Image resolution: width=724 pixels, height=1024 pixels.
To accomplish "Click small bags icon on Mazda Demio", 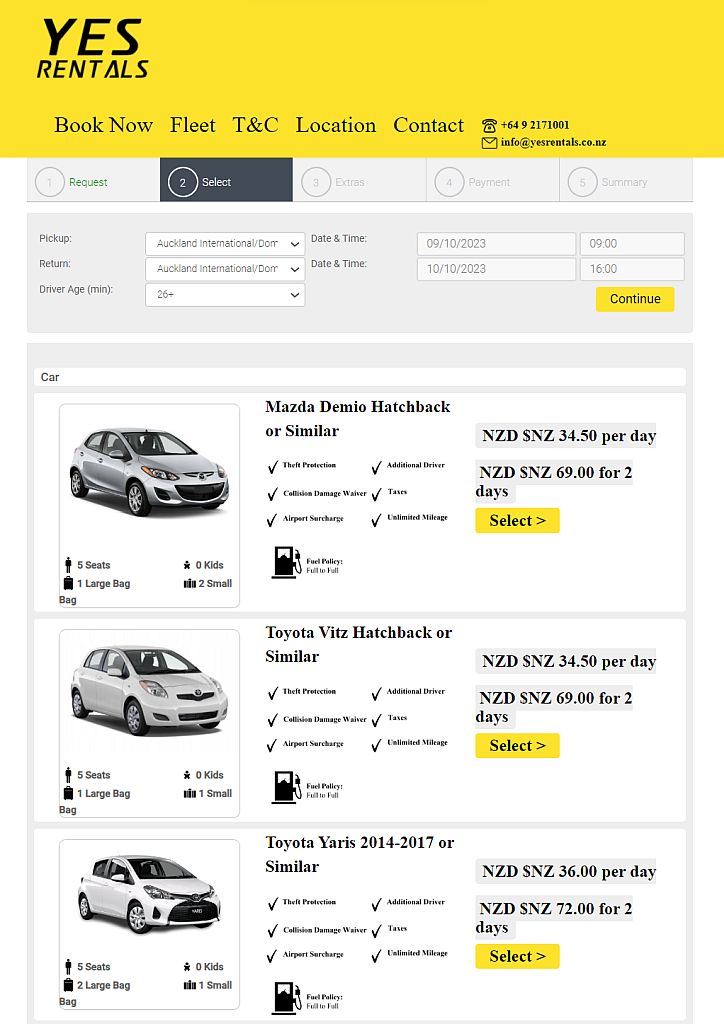I will [190, 583].
